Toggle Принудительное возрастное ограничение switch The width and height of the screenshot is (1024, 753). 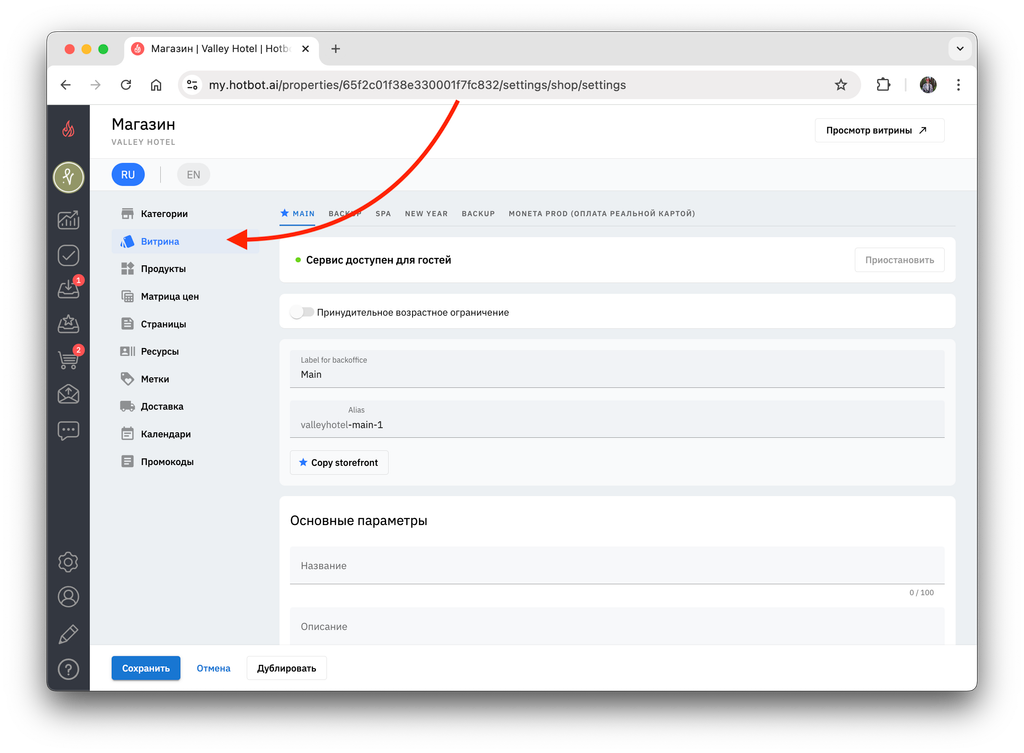302,312
